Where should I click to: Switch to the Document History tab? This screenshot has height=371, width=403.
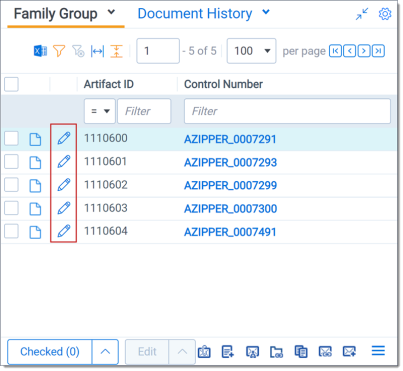[x=195, y=14]
